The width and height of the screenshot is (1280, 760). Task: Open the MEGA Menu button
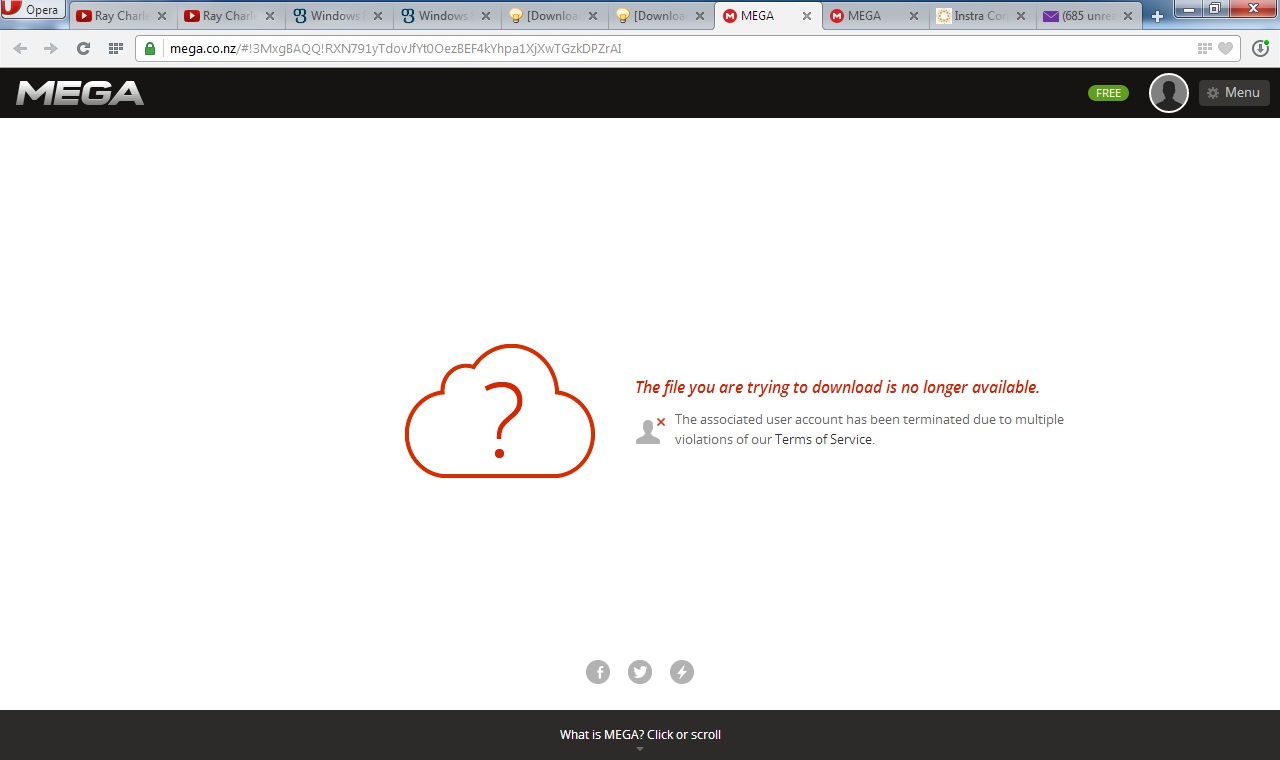click(1234, 93)
